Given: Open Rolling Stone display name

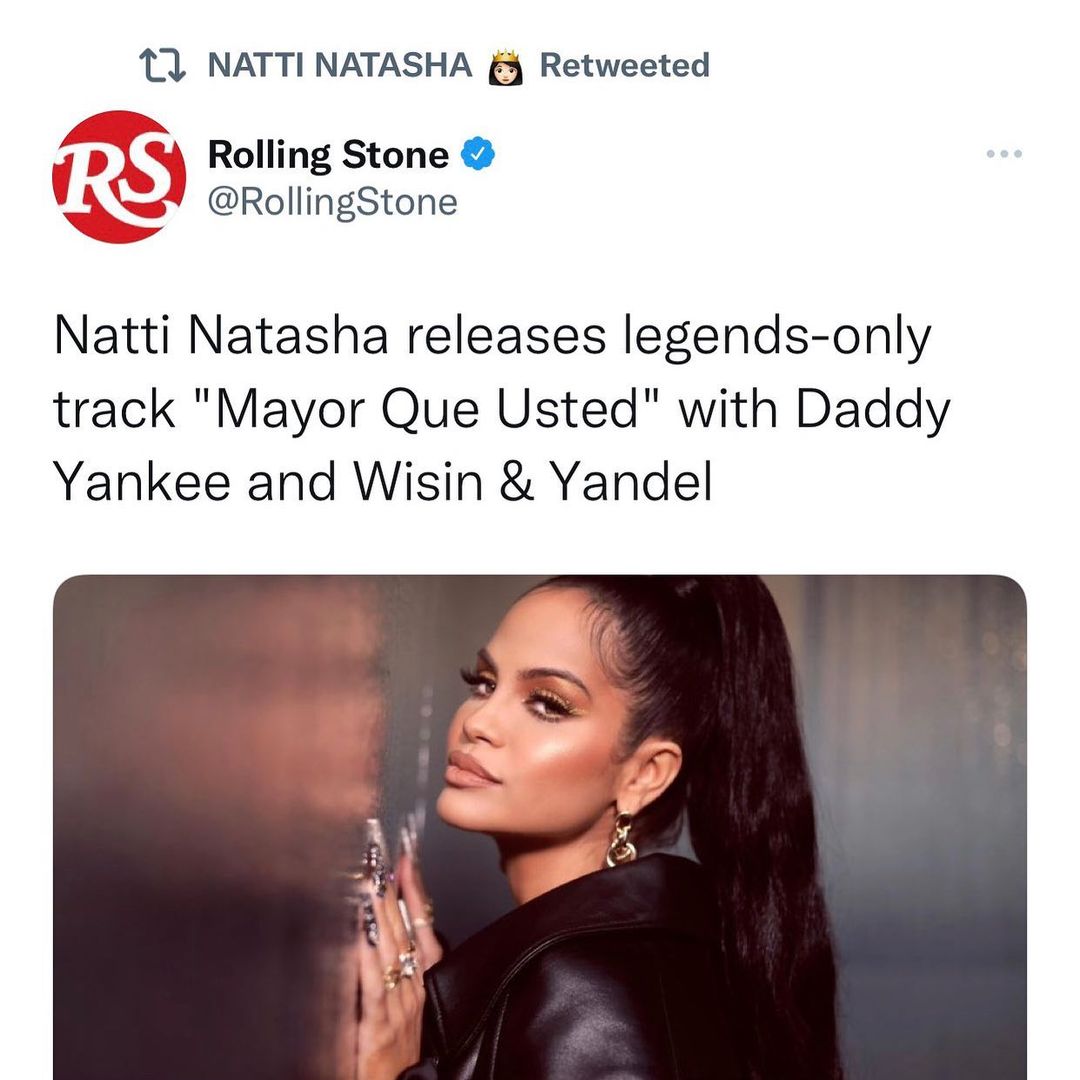Looking at the screenshot, I should click(329, 154).
